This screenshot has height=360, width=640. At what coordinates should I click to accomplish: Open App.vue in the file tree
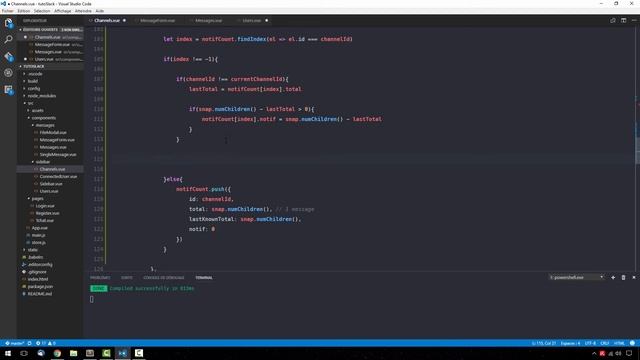(x=40, y=228)
